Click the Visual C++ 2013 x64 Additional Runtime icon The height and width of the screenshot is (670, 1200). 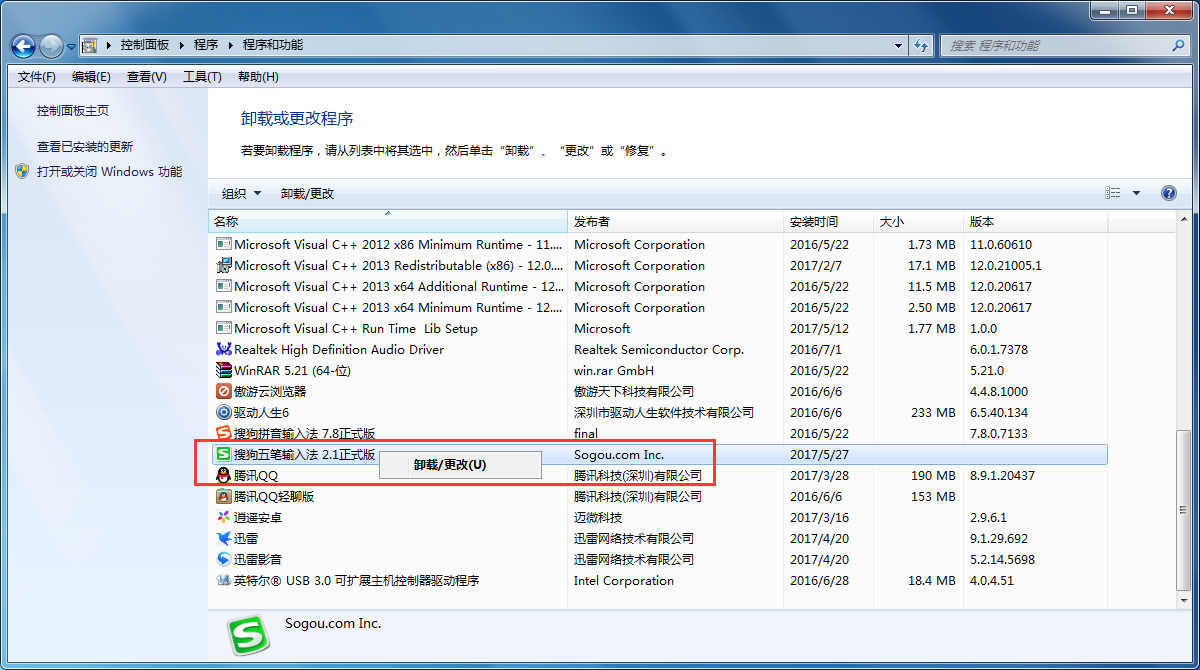224,286
